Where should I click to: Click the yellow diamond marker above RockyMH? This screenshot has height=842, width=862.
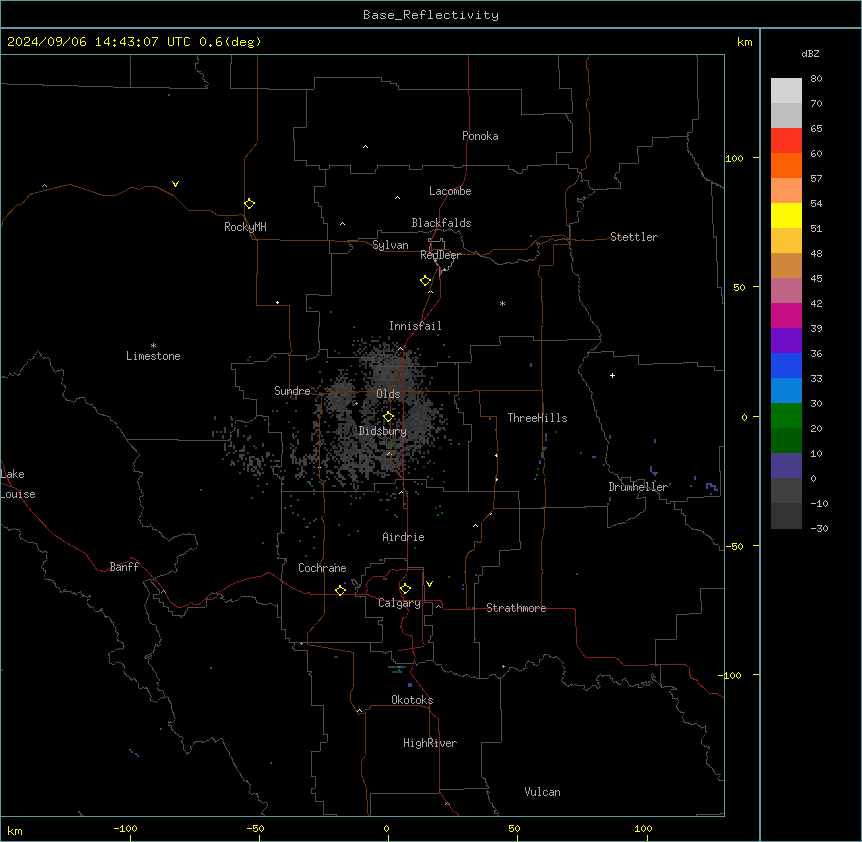(250, 203)
